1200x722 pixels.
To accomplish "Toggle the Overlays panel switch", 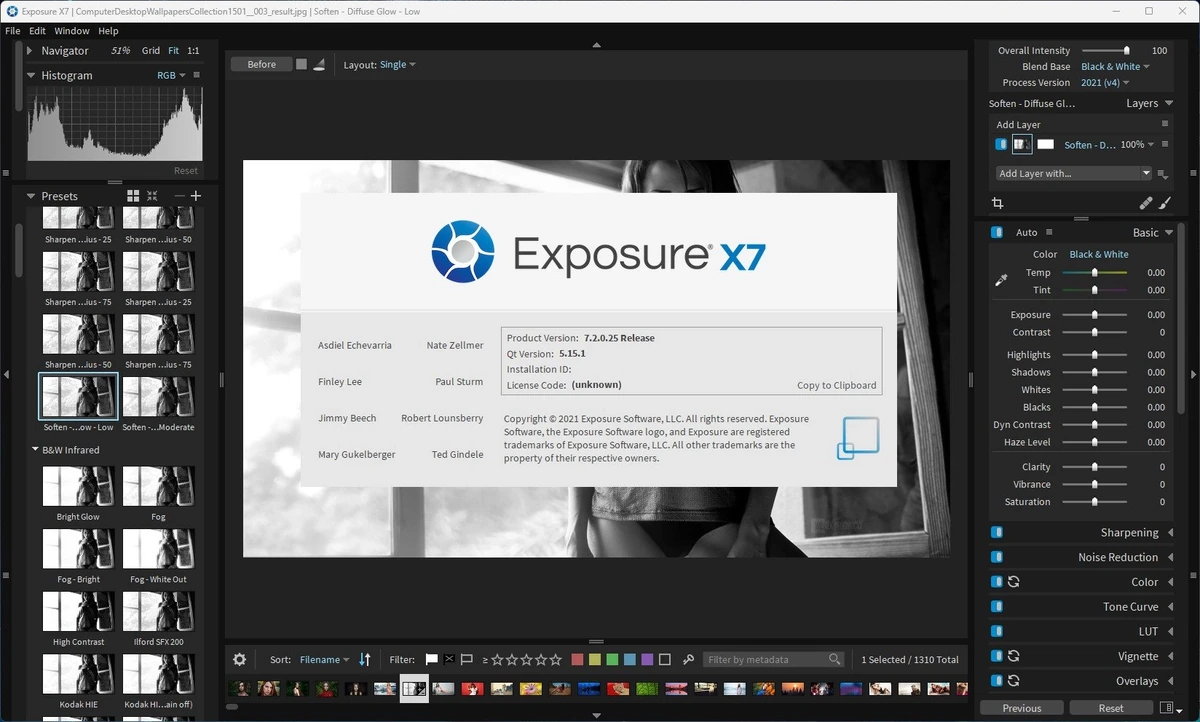I will pyautogui.click(x=997, y=681).
